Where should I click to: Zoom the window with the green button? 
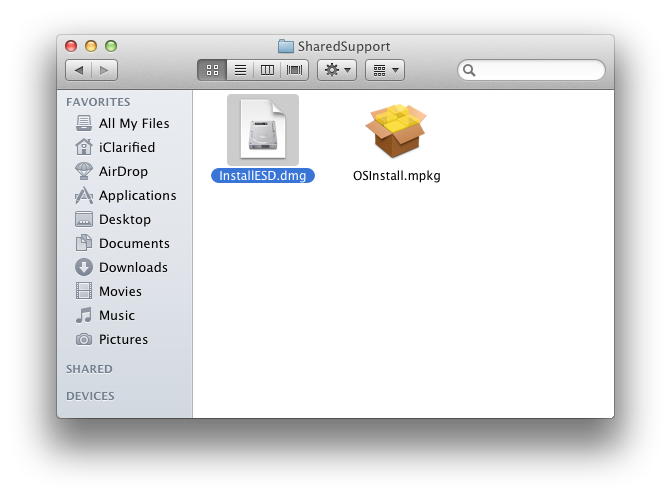pyautogui.click(x=111, y=46)
